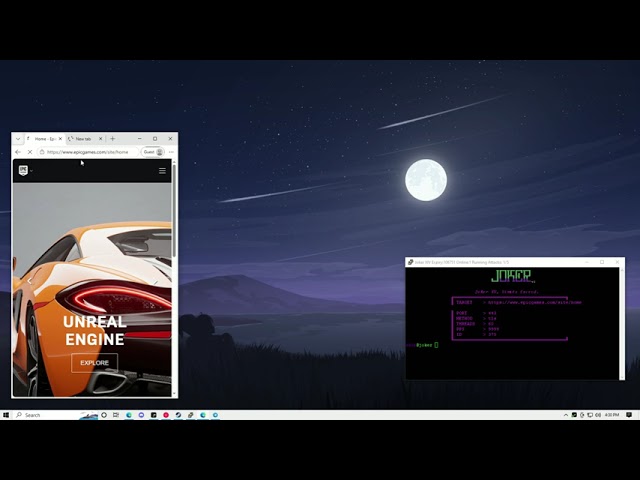This screenshot has width=640, height=480.
Task: Open the tab actions chevron in browser
Action: click(18, 139)
